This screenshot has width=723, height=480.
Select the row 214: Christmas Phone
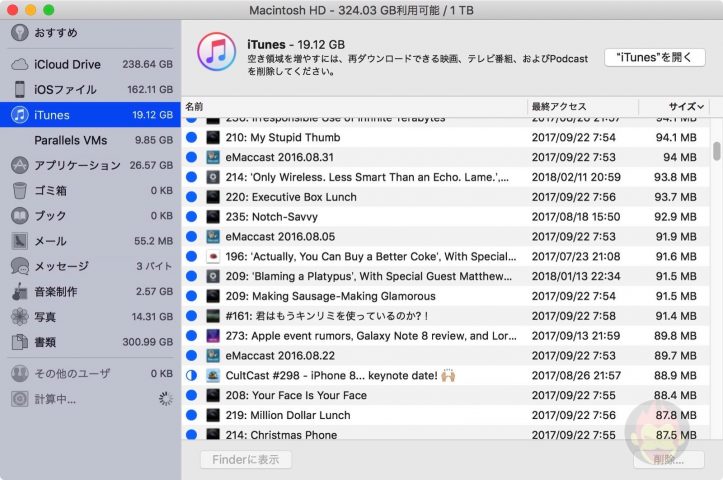coord(445,433)
